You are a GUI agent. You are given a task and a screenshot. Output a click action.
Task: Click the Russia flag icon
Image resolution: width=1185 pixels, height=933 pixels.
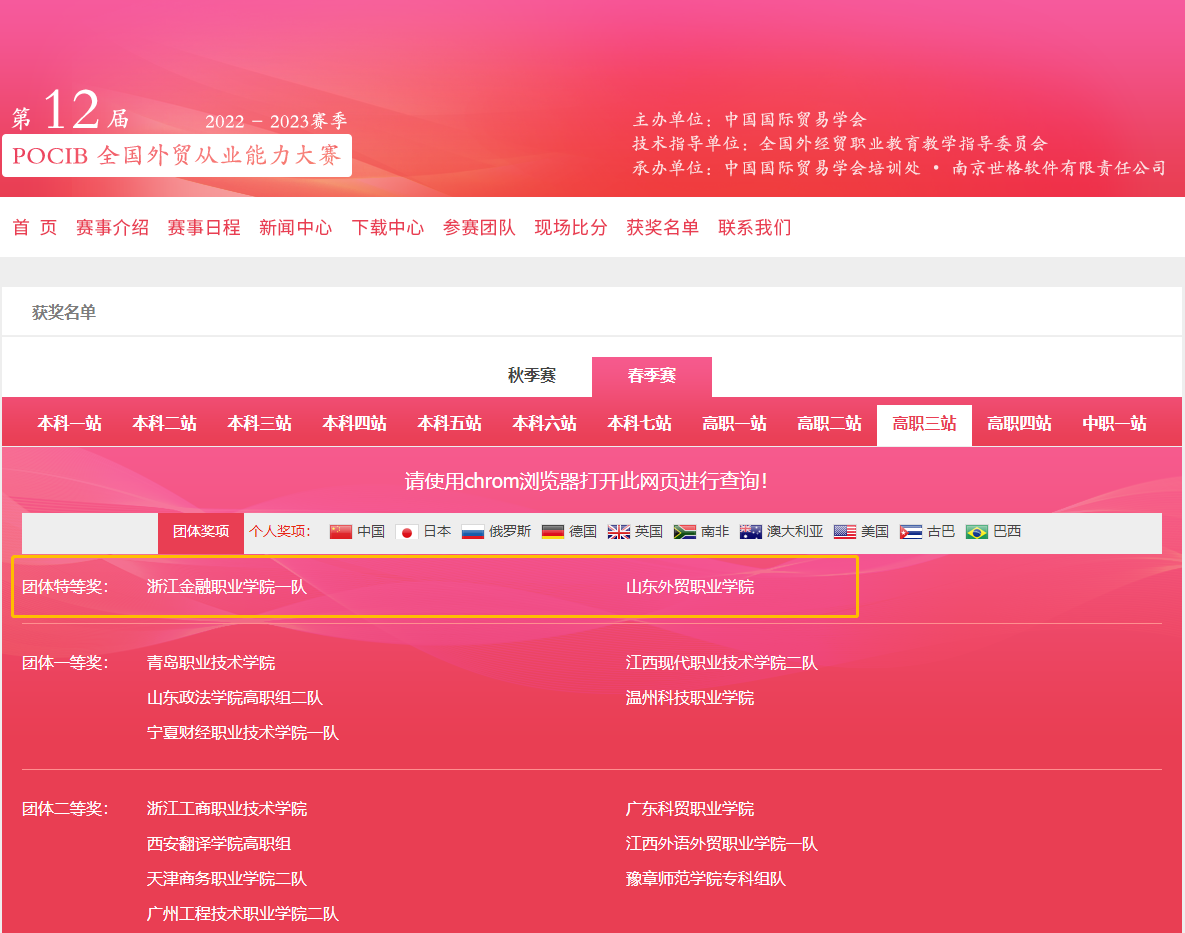pyautogui.click(x=473, y=532)
